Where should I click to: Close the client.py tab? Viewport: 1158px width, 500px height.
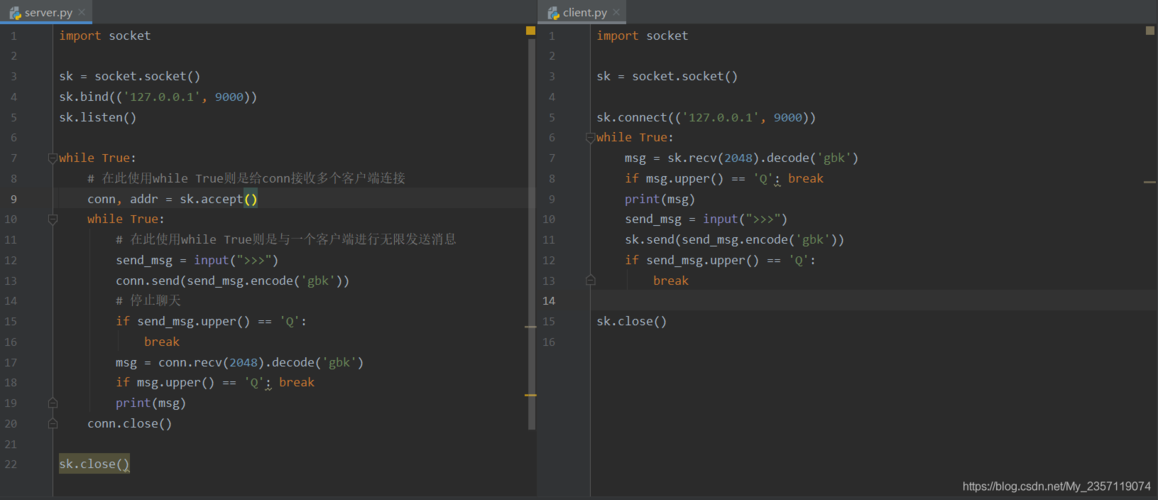[616, 13]
